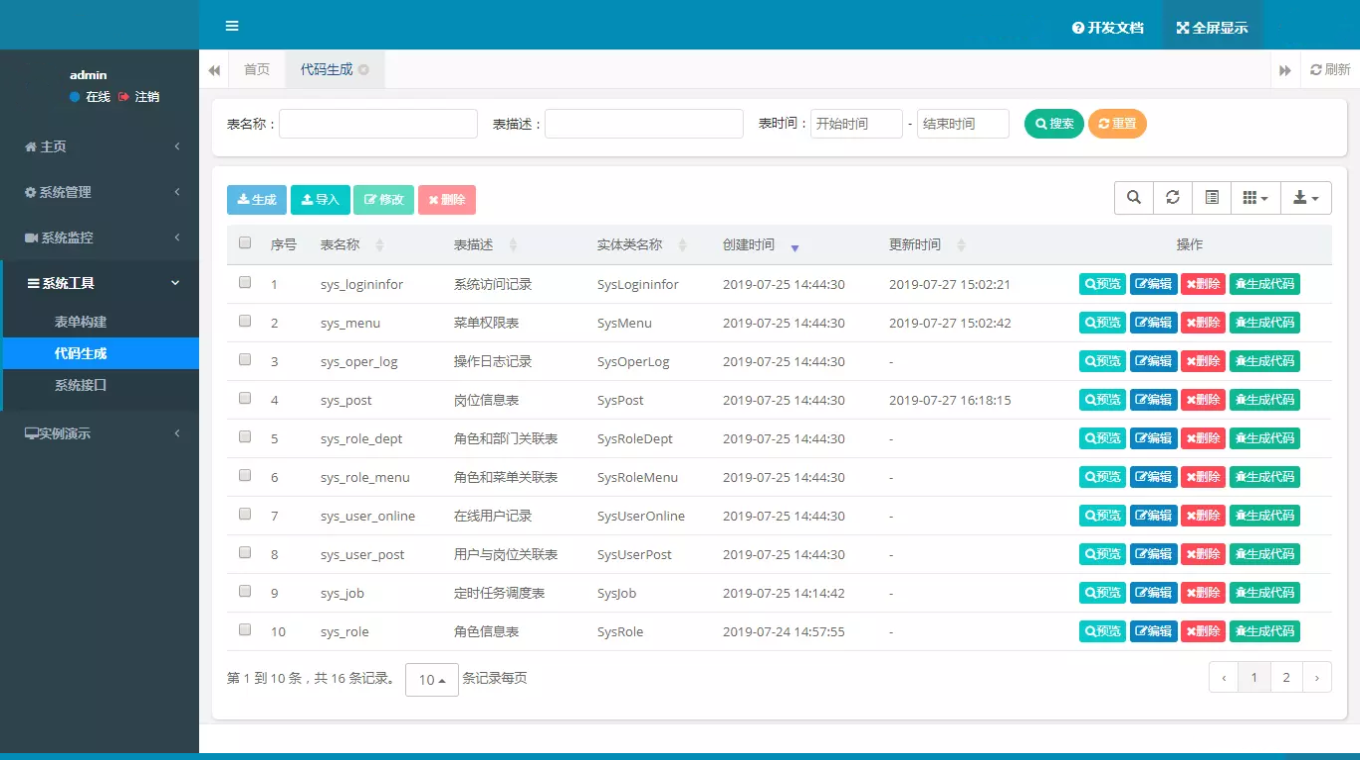Open the 结束时间 date picker
Screen dimensions: 1360x760
tap(963, 124)
